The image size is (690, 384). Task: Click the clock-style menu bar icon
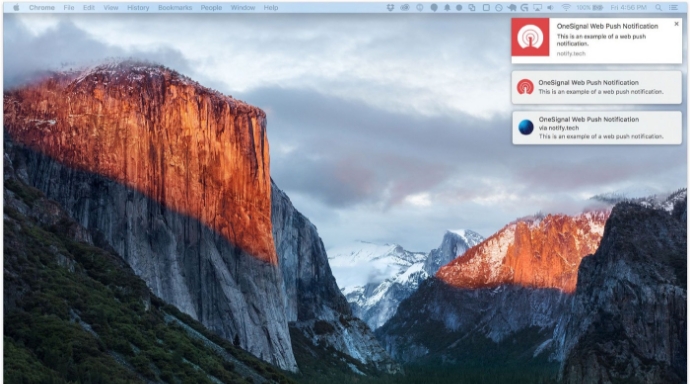point(499,7)
